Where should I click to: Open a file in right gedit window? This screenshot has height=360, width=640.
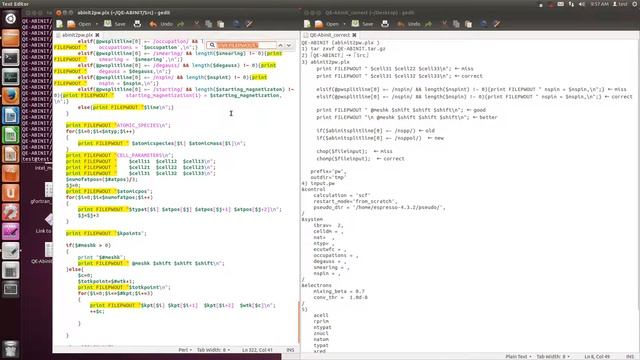pyautogui.click(x=327, y=24)
